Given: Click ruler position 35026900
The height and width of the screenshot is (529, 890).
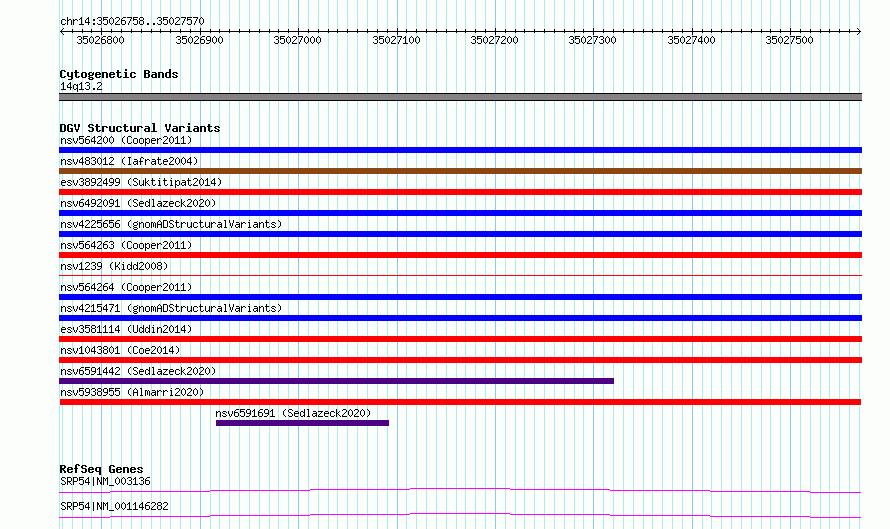Looking at the screenshot, I should [199, 40].
